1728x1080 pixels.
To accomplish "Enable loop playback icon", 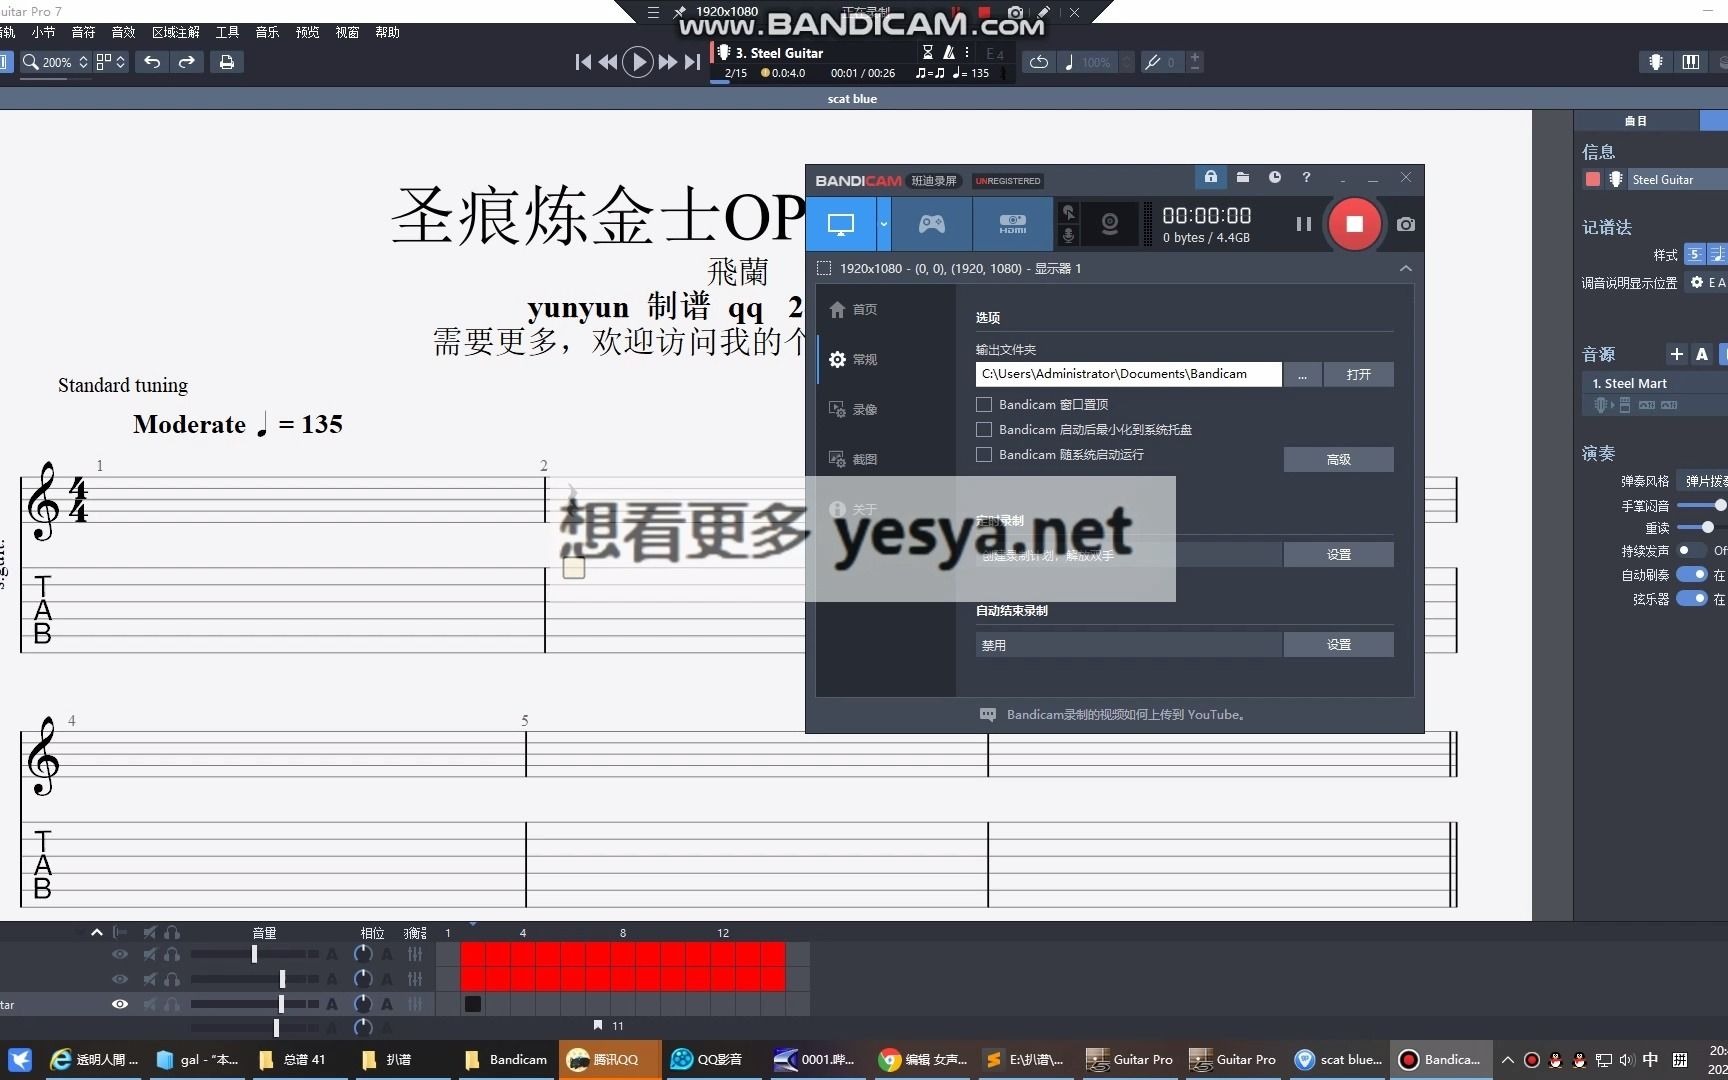I will pos(1039,62).
